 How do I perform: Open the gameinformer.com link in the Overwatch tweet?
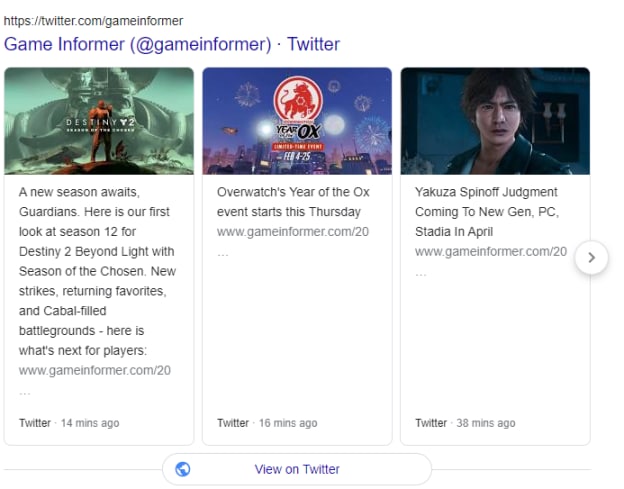[x=293, y=232]
